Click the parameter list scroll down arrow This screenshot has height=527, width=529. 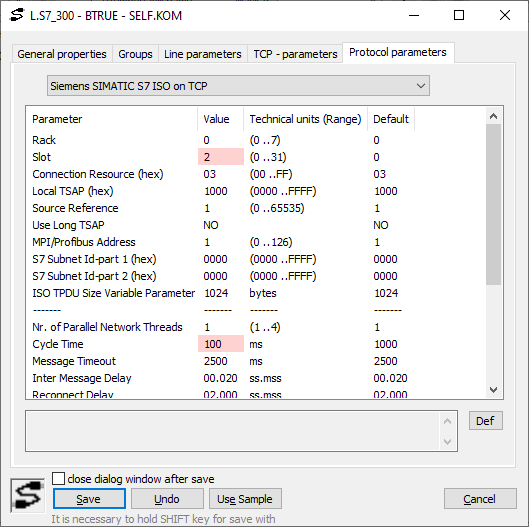(x=493, y=390)
